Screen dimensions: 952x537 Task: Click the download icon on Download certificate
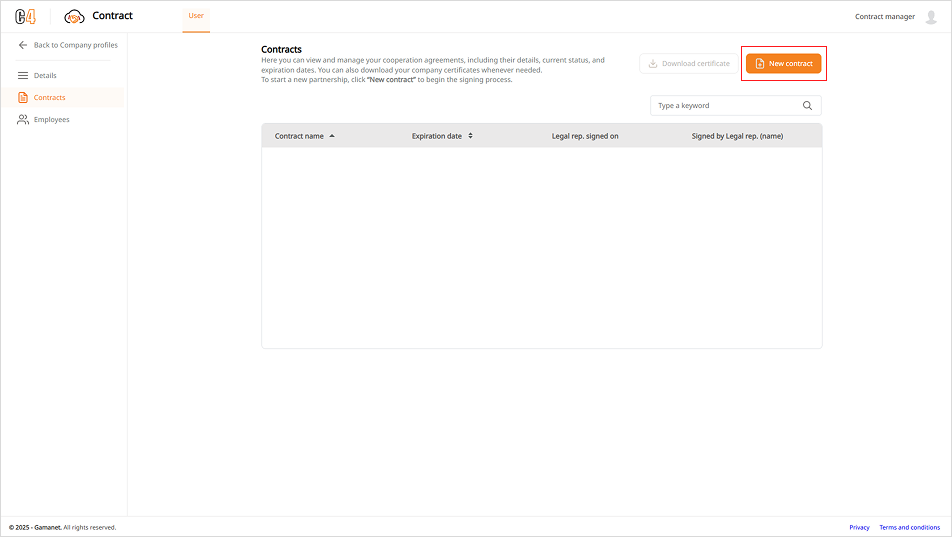point(653,63)
